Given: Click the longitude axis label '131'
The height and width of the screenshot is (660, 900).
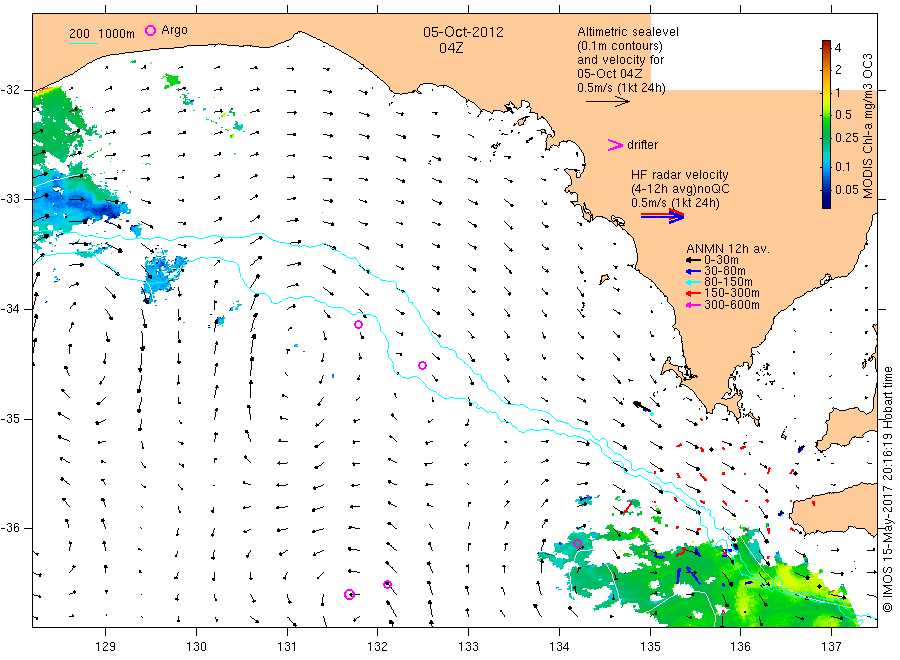Looking at the screenshot, I should point(287,647).
